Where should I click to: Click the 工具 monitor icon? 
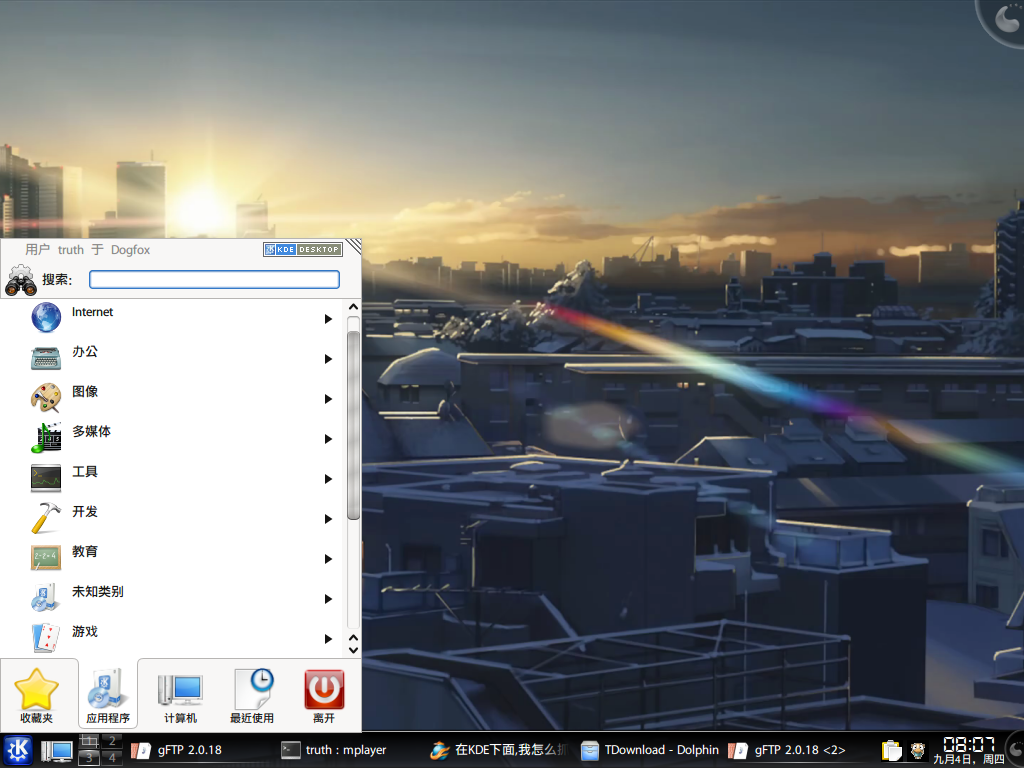point(46,478)
